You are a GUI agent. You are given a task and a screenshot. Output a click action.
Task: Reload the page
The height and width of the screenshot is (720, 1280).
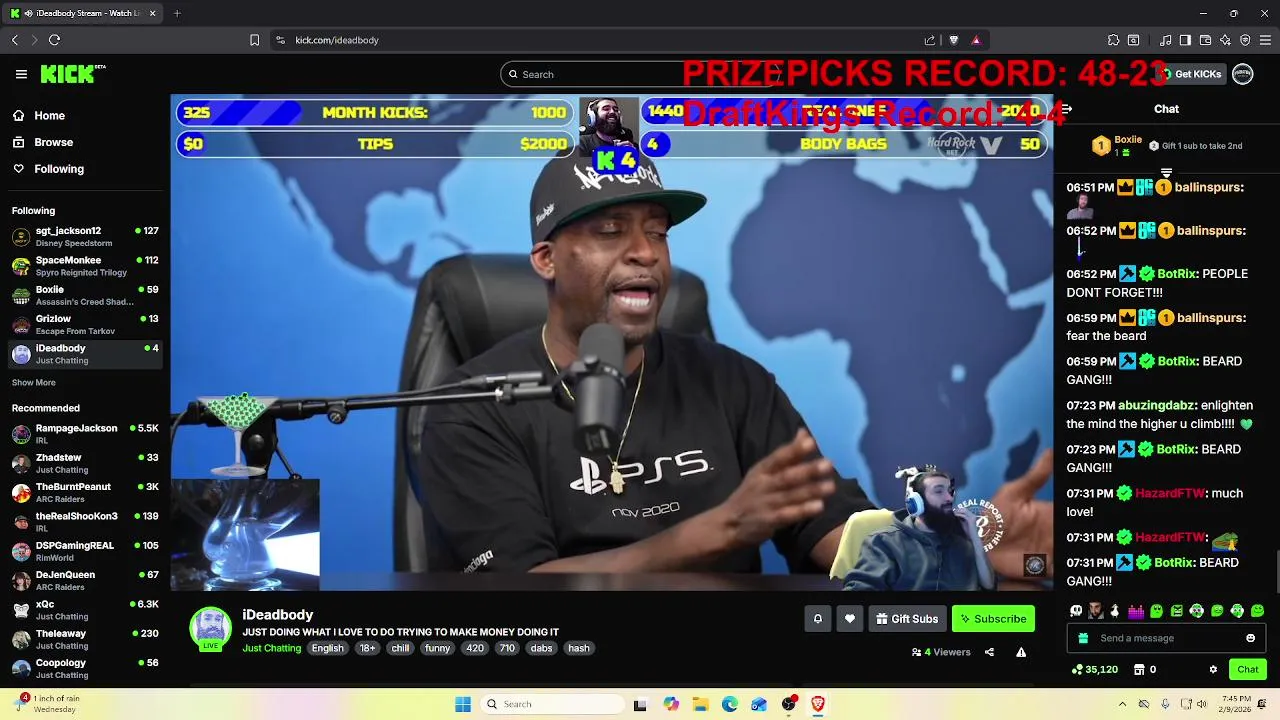pyautogui.click(x=54, y=40)
